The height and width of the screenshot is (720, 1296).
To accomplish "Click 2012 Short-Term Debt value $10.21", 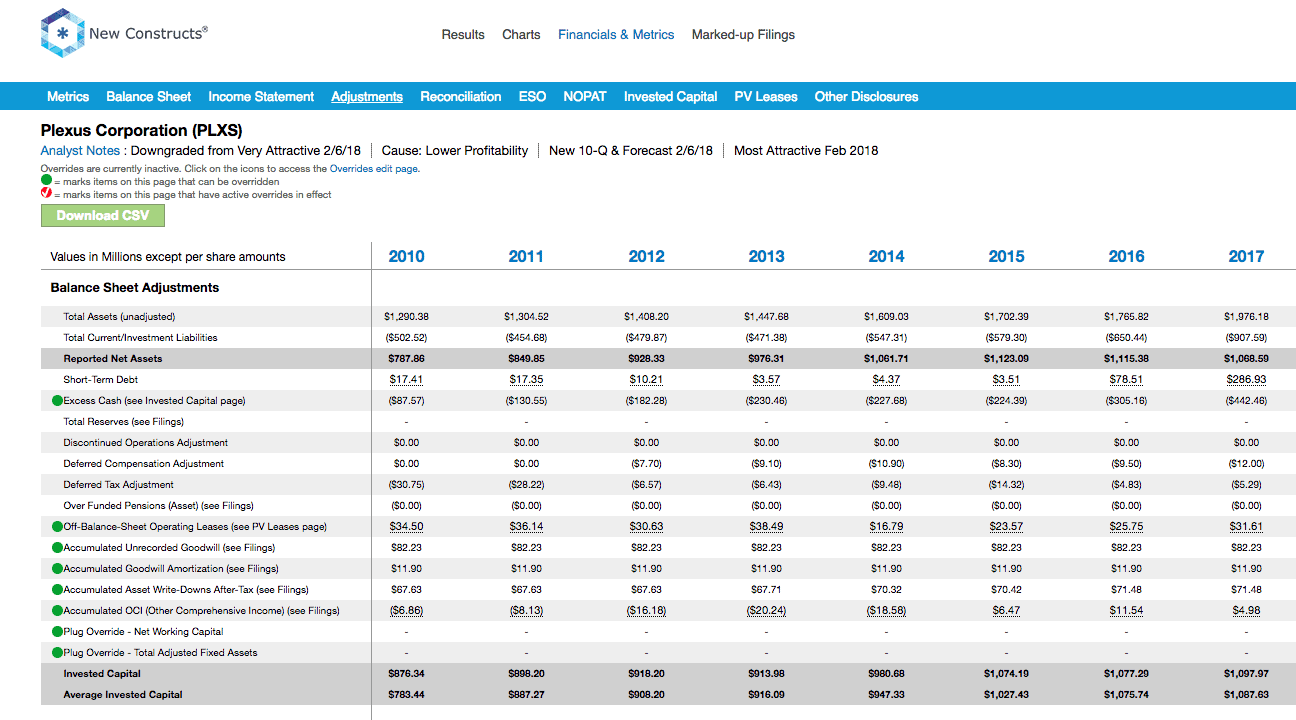I will pos(646,380).
